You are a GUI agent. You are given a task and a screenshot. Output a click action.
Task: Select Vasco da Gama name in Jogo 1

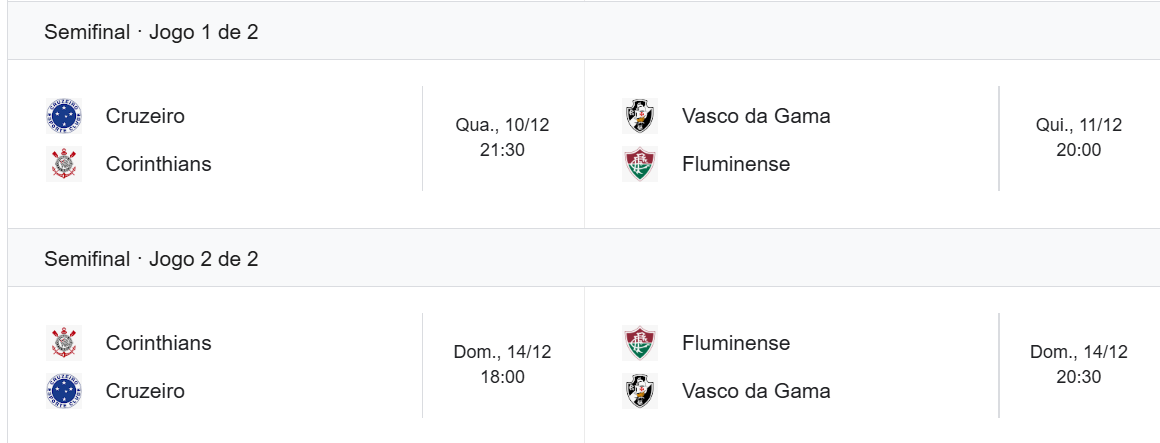[756, 116]
